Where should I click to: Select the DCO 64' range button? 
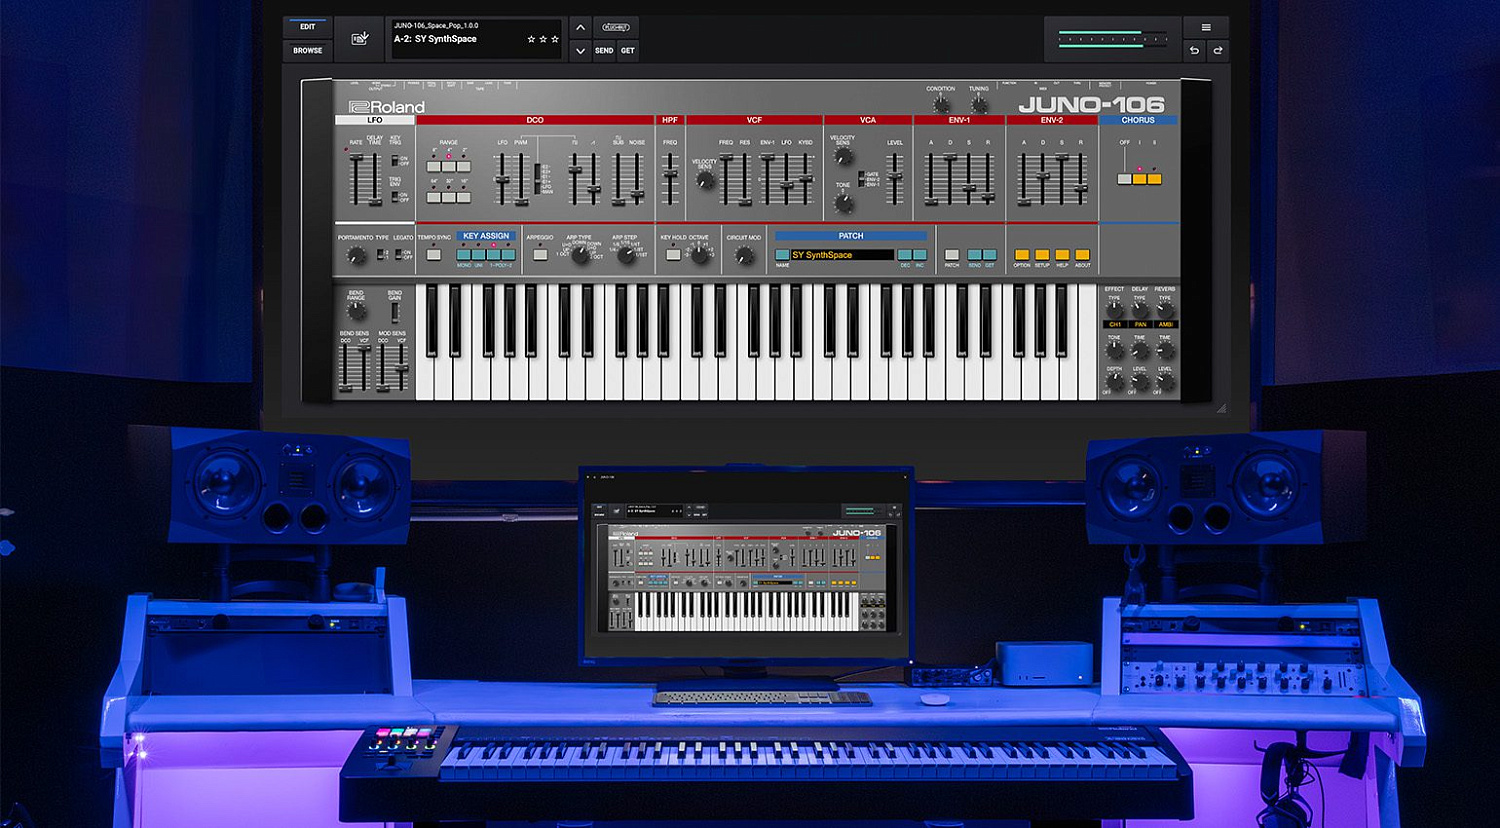(x=434, y=197)
